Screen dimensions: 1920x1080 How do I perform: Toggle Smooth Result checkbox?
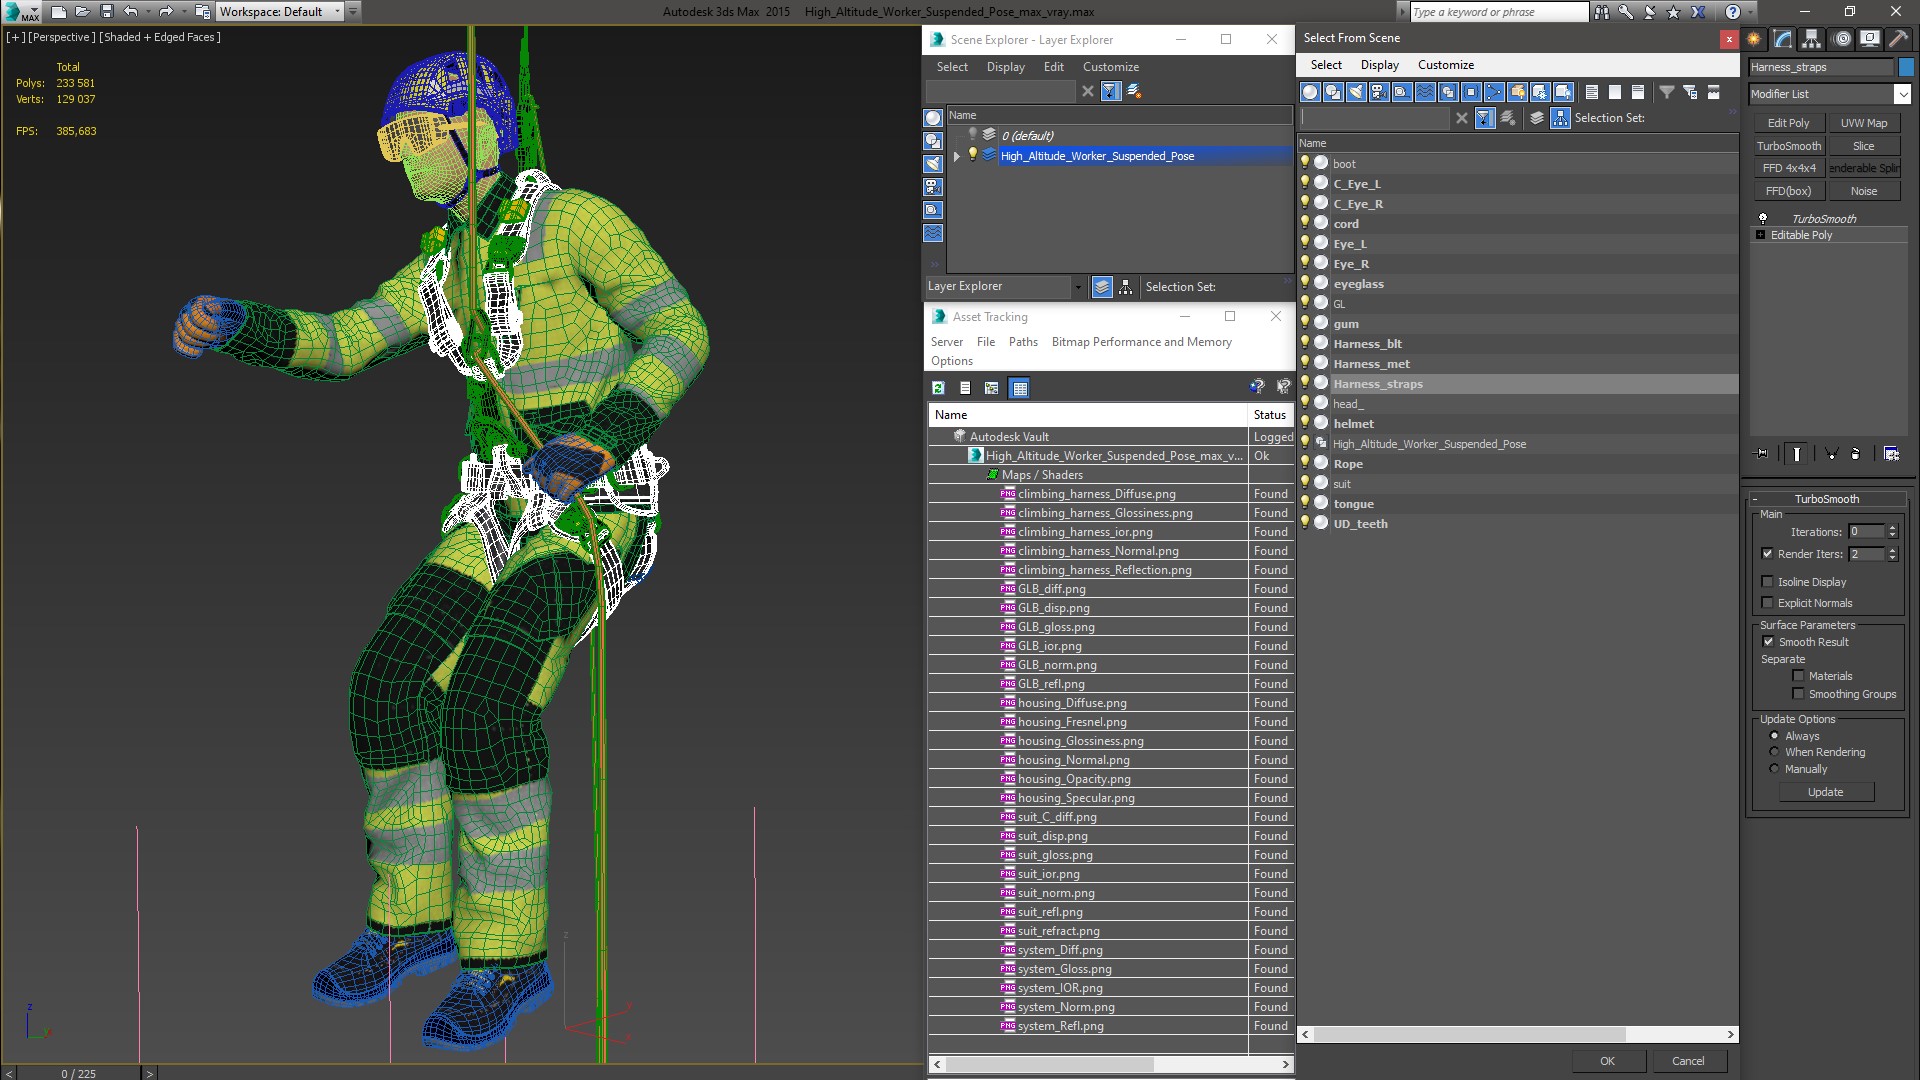click(1768, 642)
